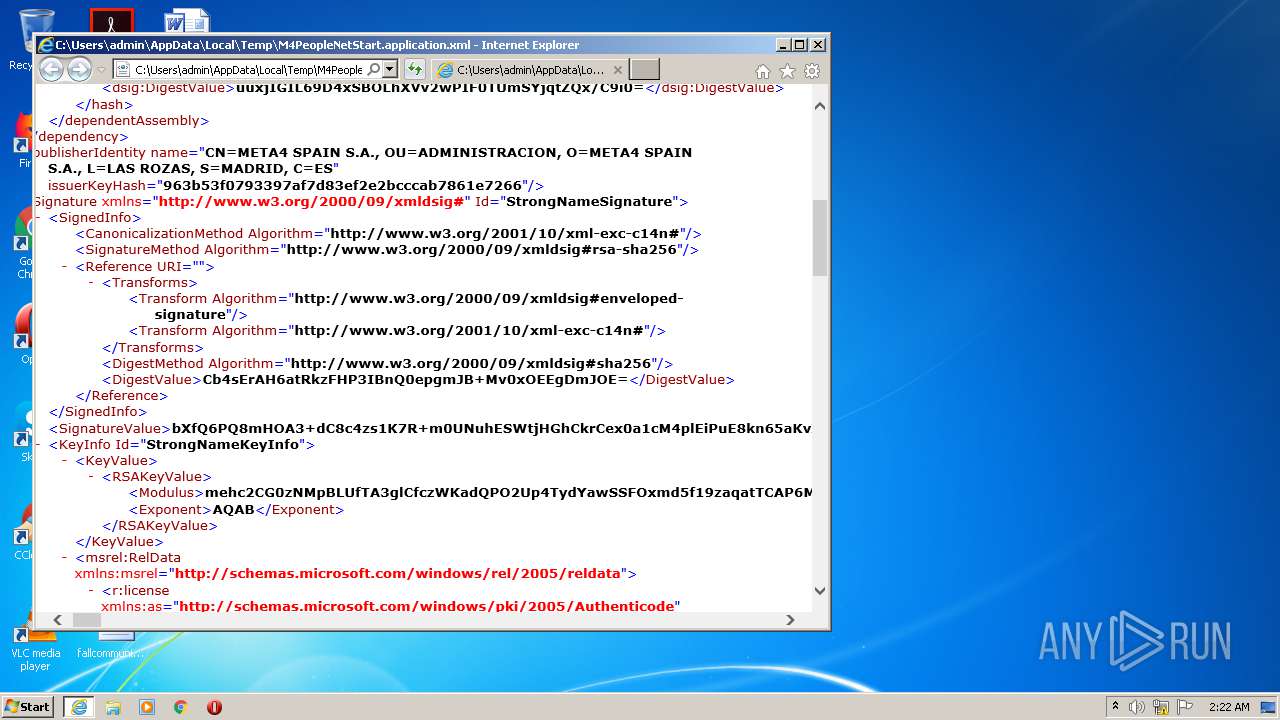The height and width of the screenshot is (720, 1280).
Task: Launch Chrome from the taskbar
Action: (180, 706)
